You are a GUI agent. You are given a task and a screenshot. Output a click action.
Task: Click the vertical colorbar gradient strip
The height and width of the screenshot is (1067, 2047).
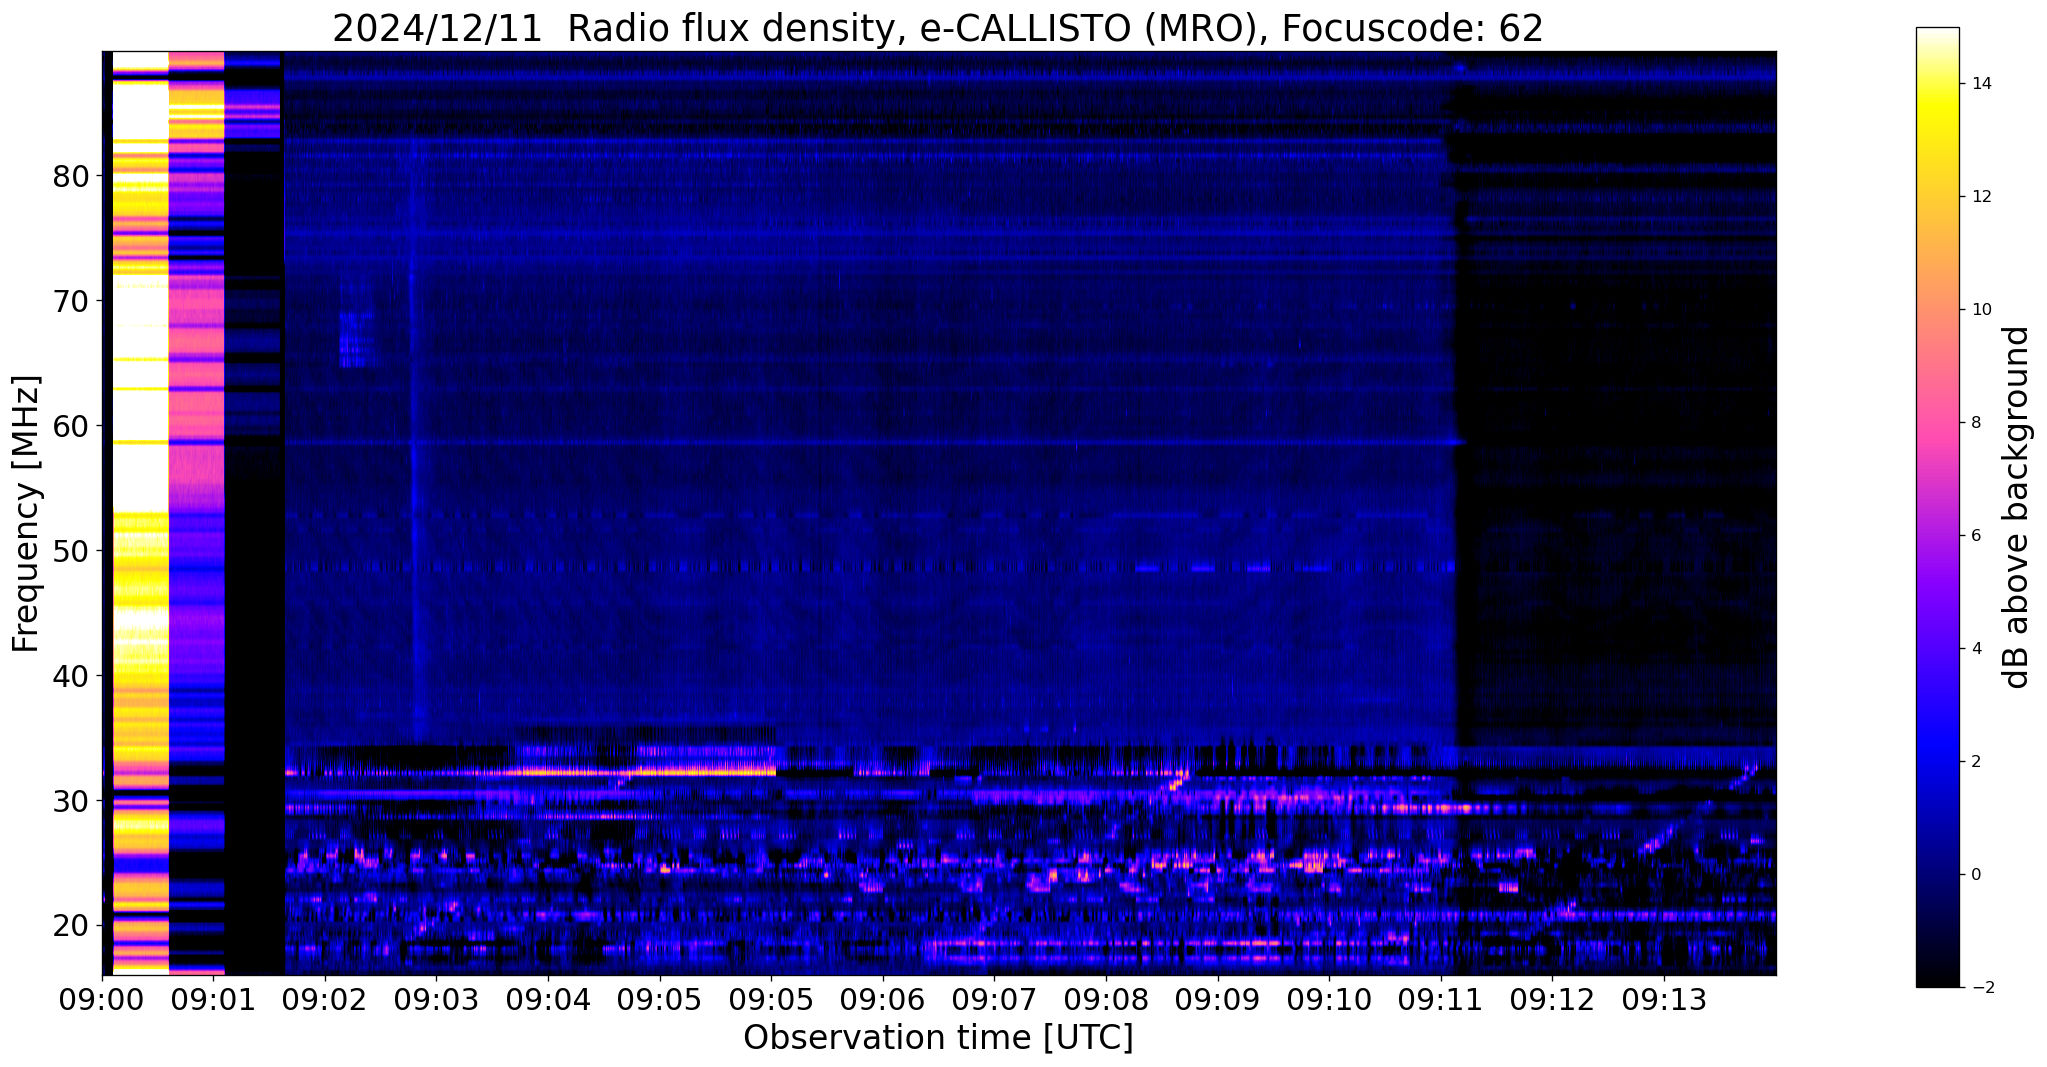[1937, 508]
